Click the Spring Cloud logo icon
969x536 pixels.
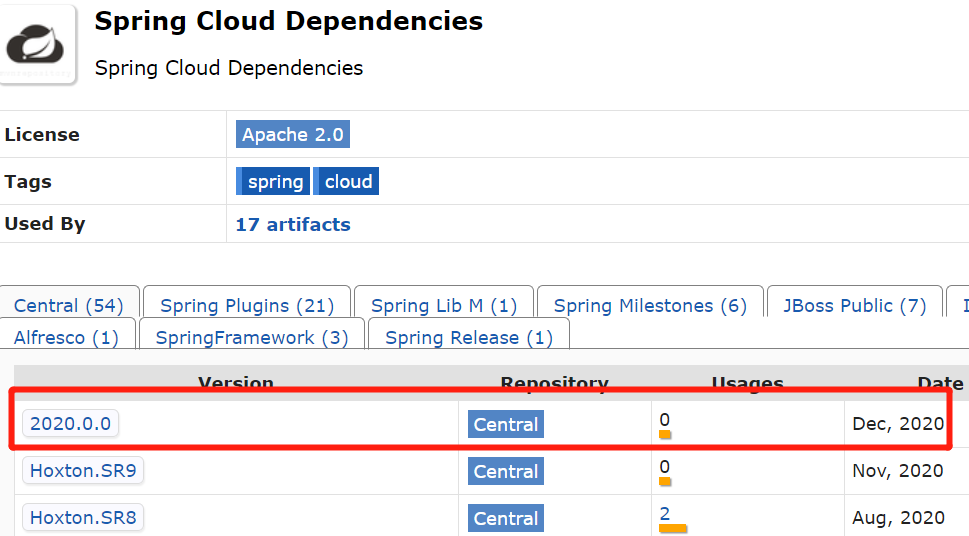(x=38, y=45)
